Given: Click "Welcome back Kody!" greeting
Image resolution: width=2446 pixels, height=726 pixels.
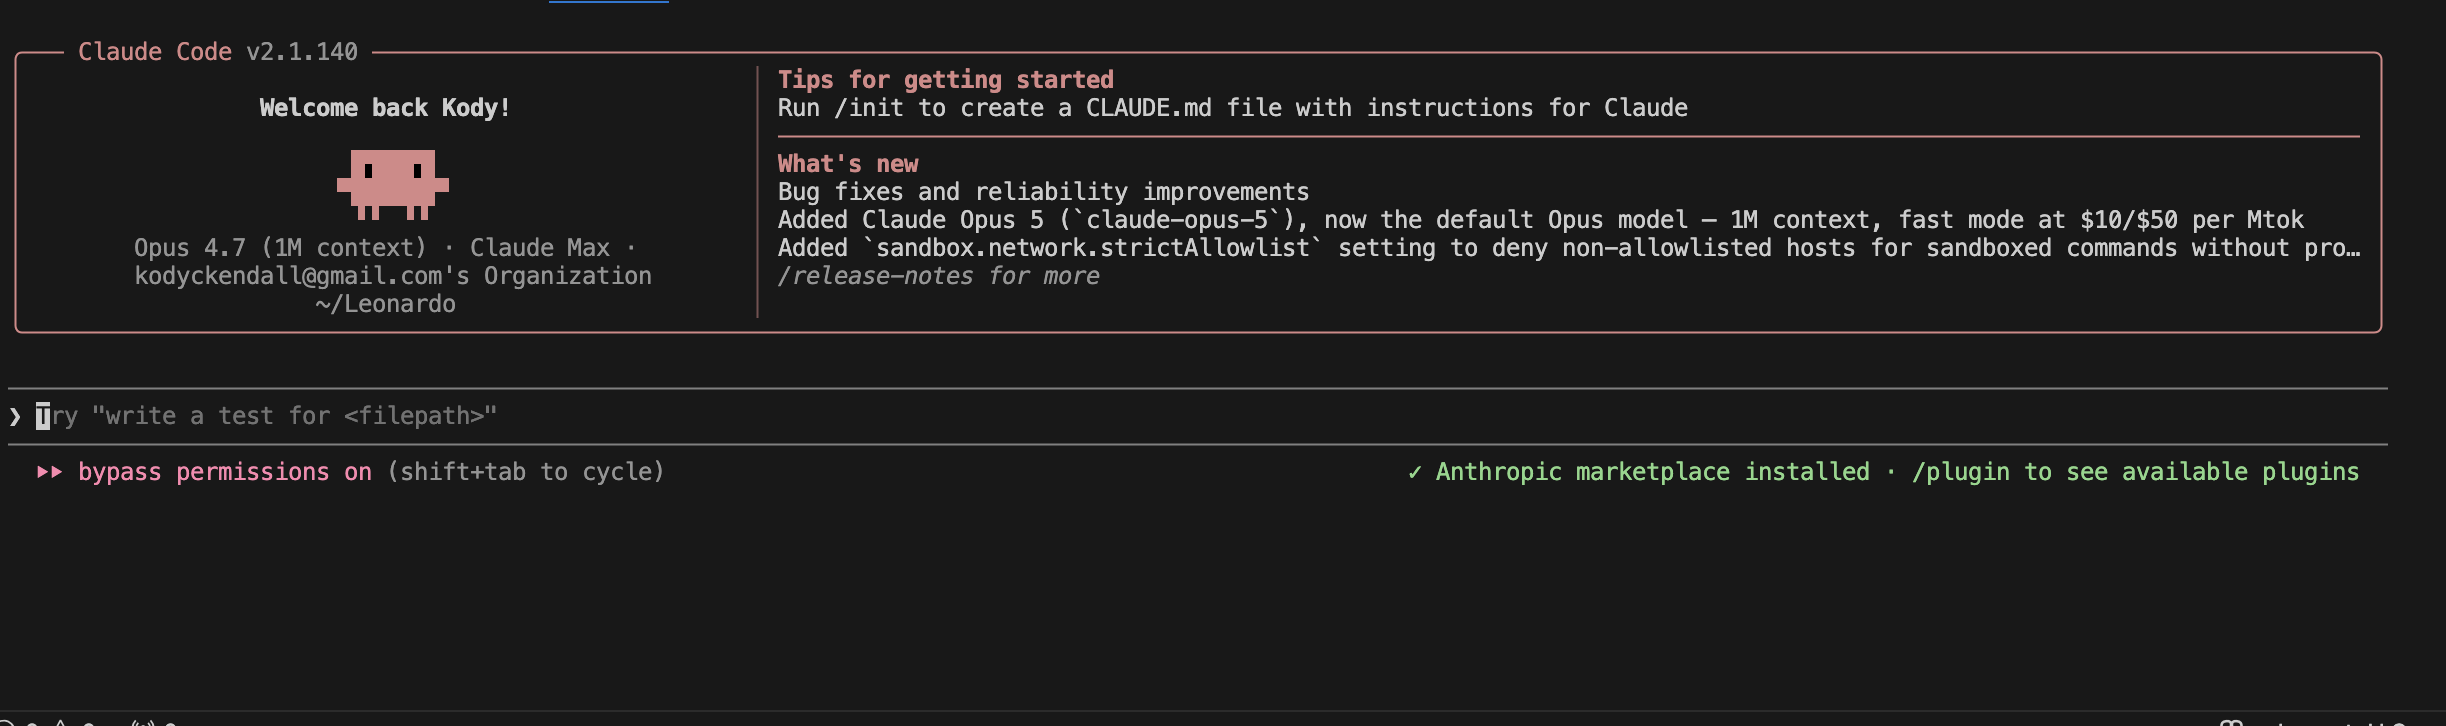Looking at the screenshot, I should (x=385, y=108).
